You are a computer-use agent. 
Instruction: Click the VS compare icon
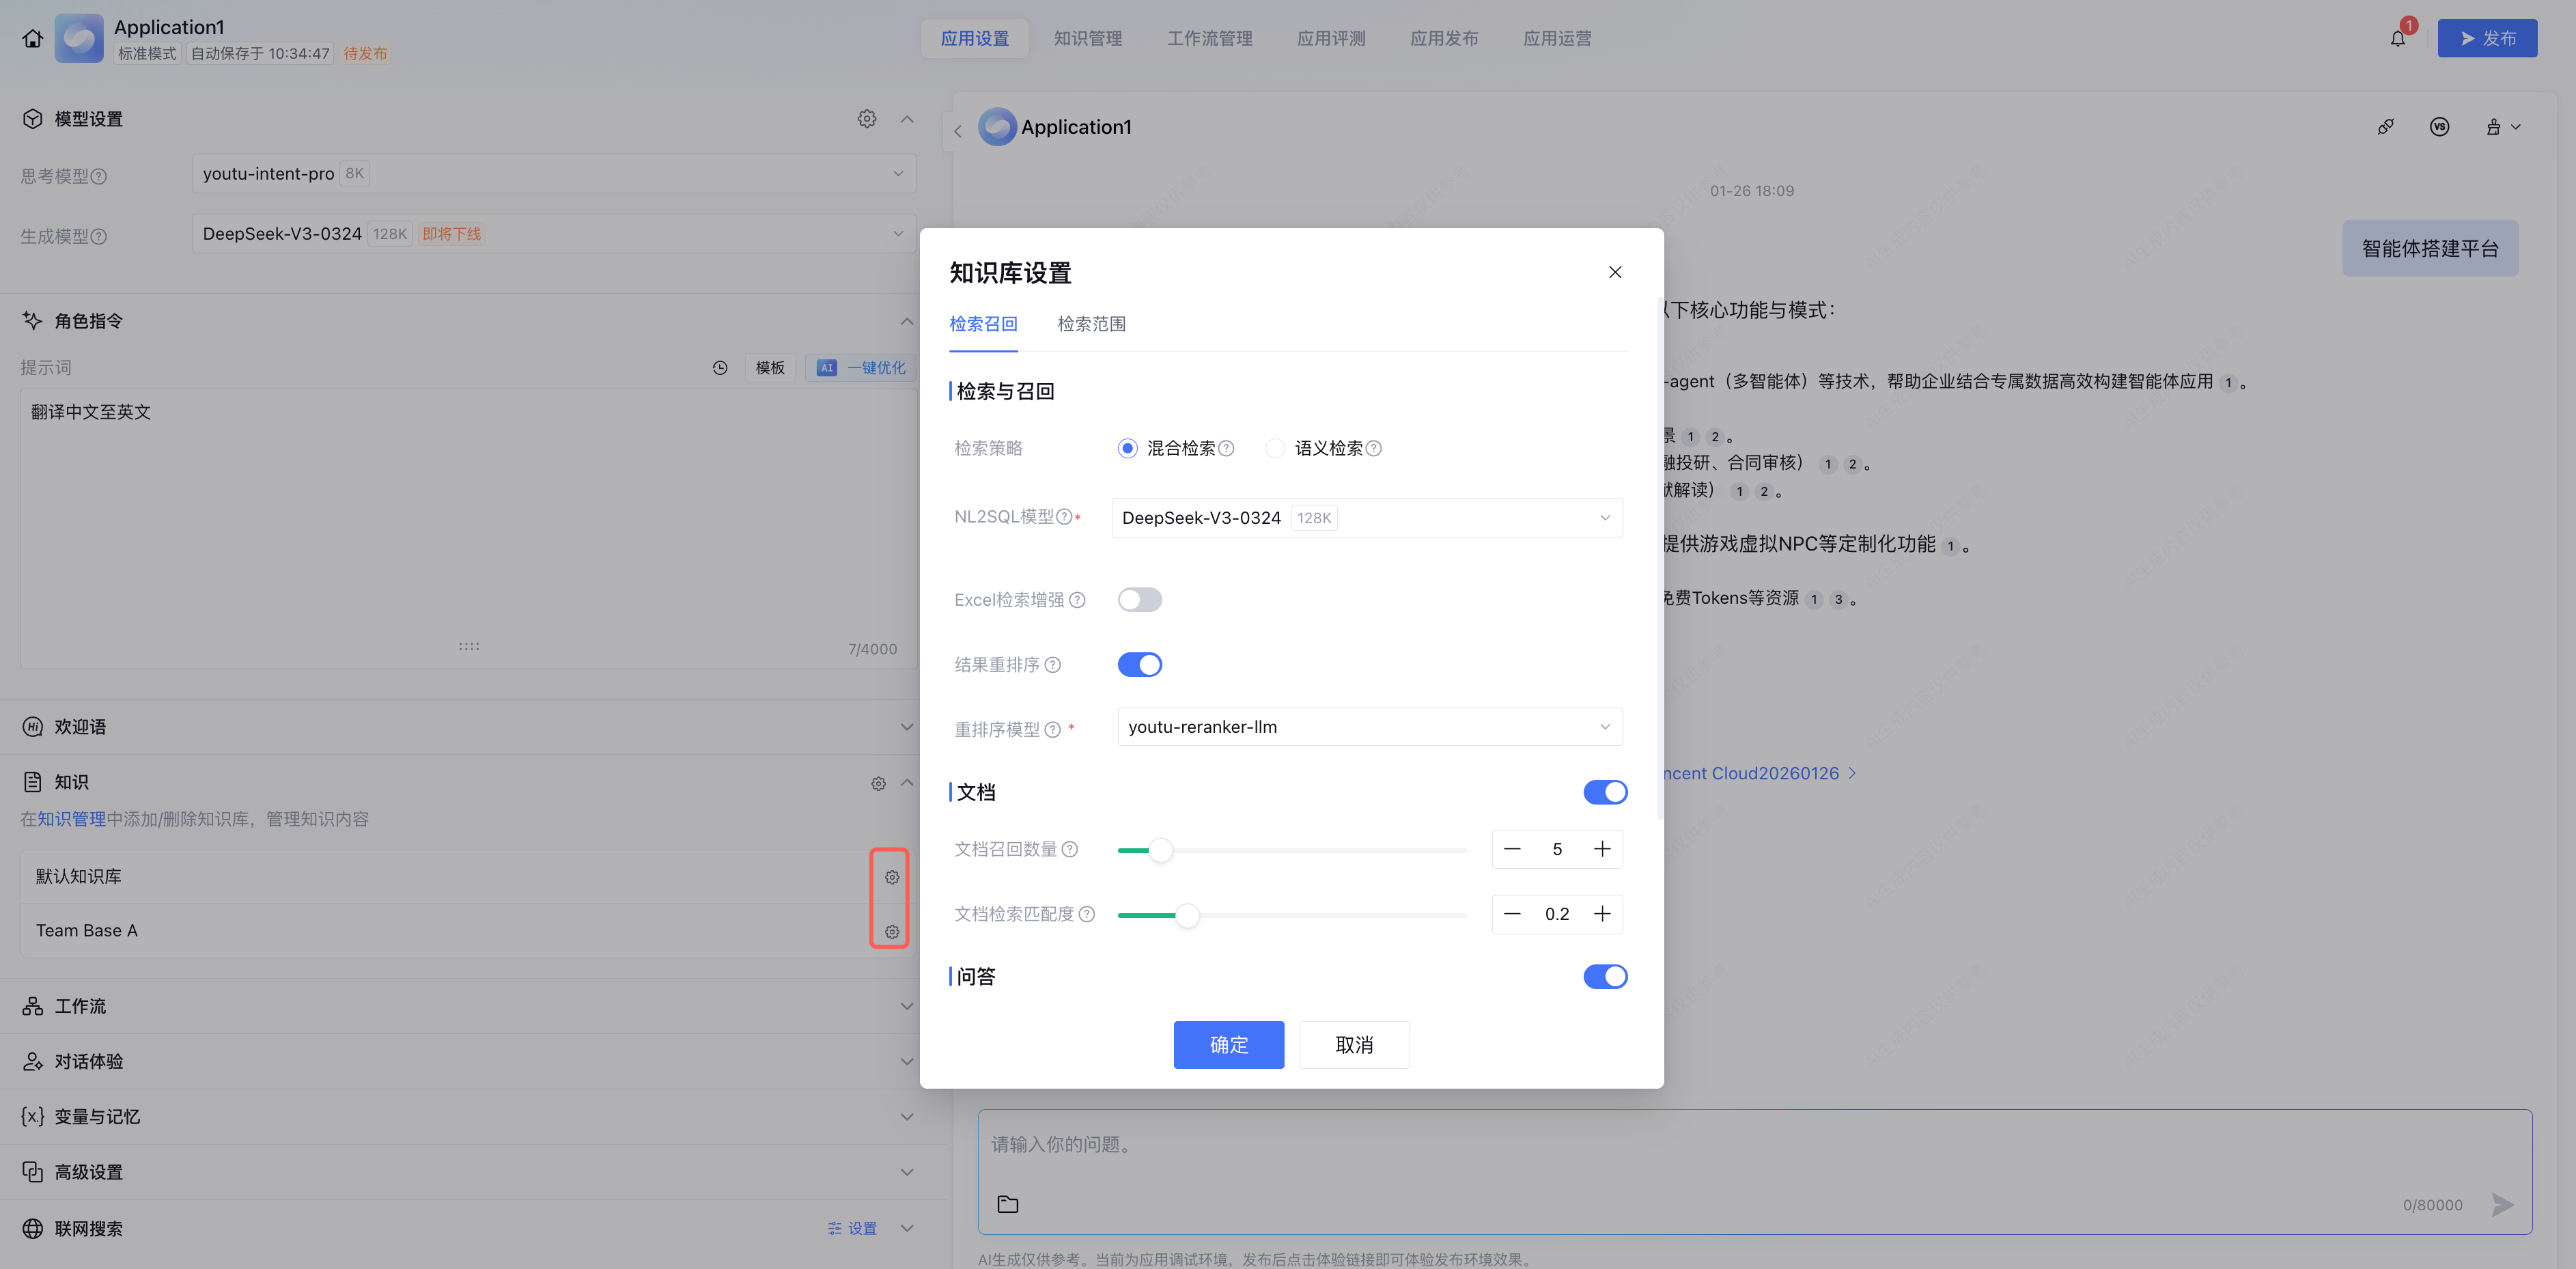tap(2439, 127)
